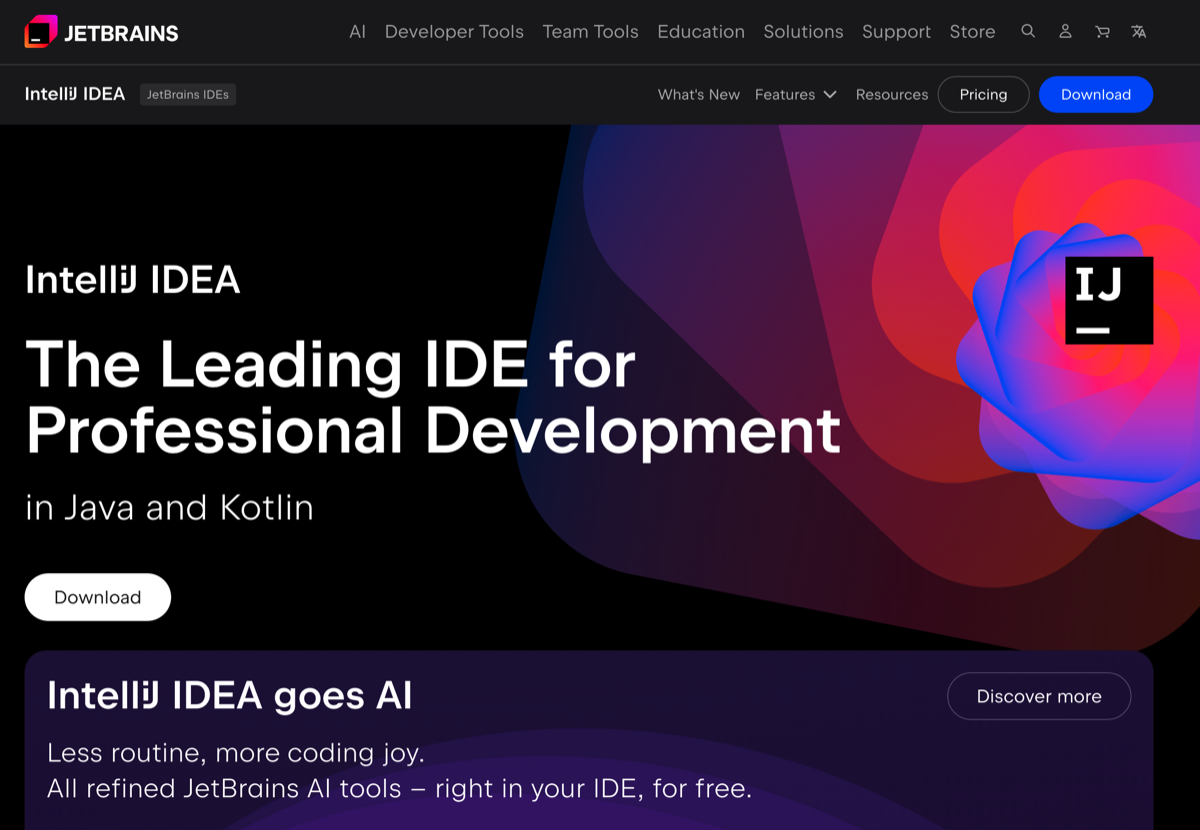Click the profile account icon
Viewport: 1200px width, 830px height.
tap(1065, 31)
